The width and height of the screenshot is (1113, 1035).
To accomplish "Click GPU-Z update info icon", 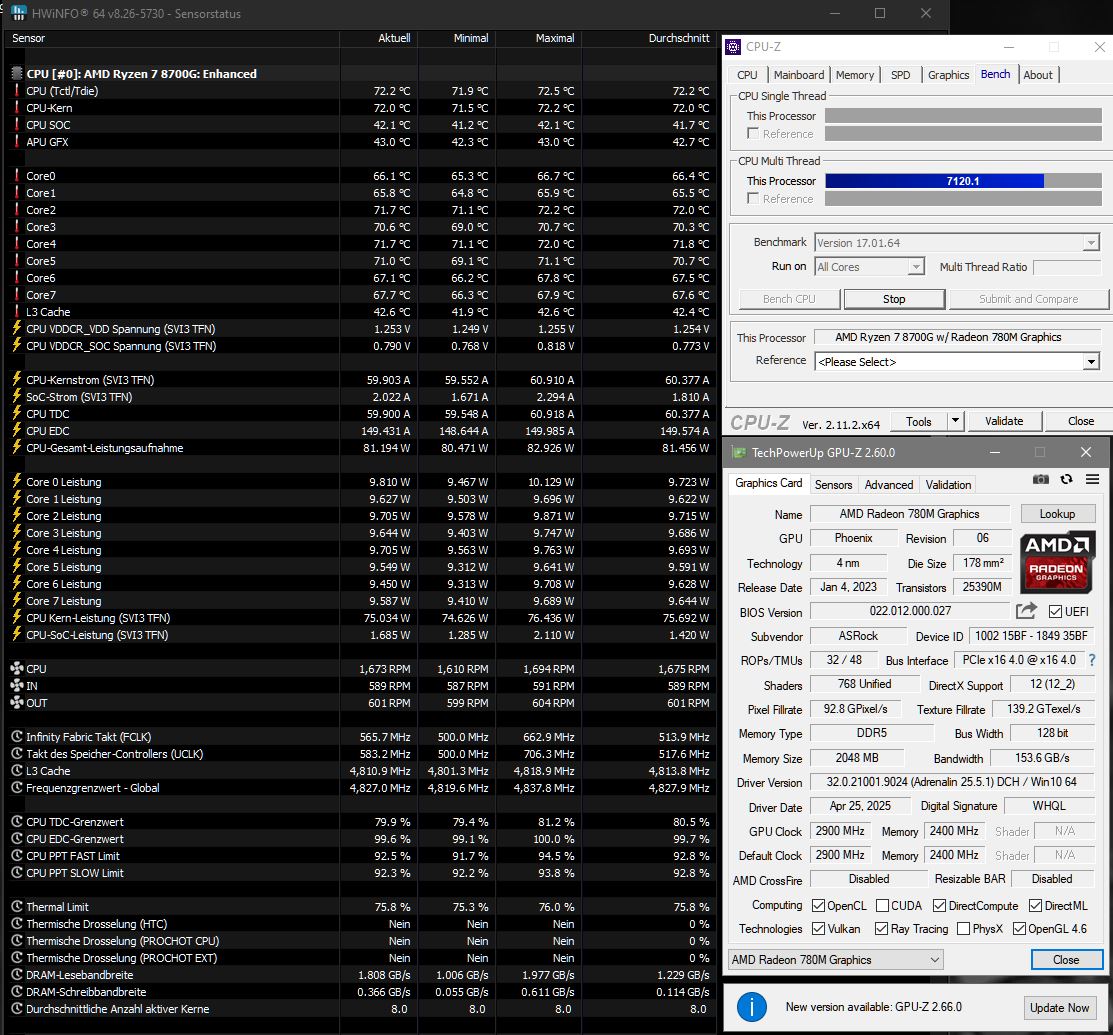I will (x=751, y=1007).
